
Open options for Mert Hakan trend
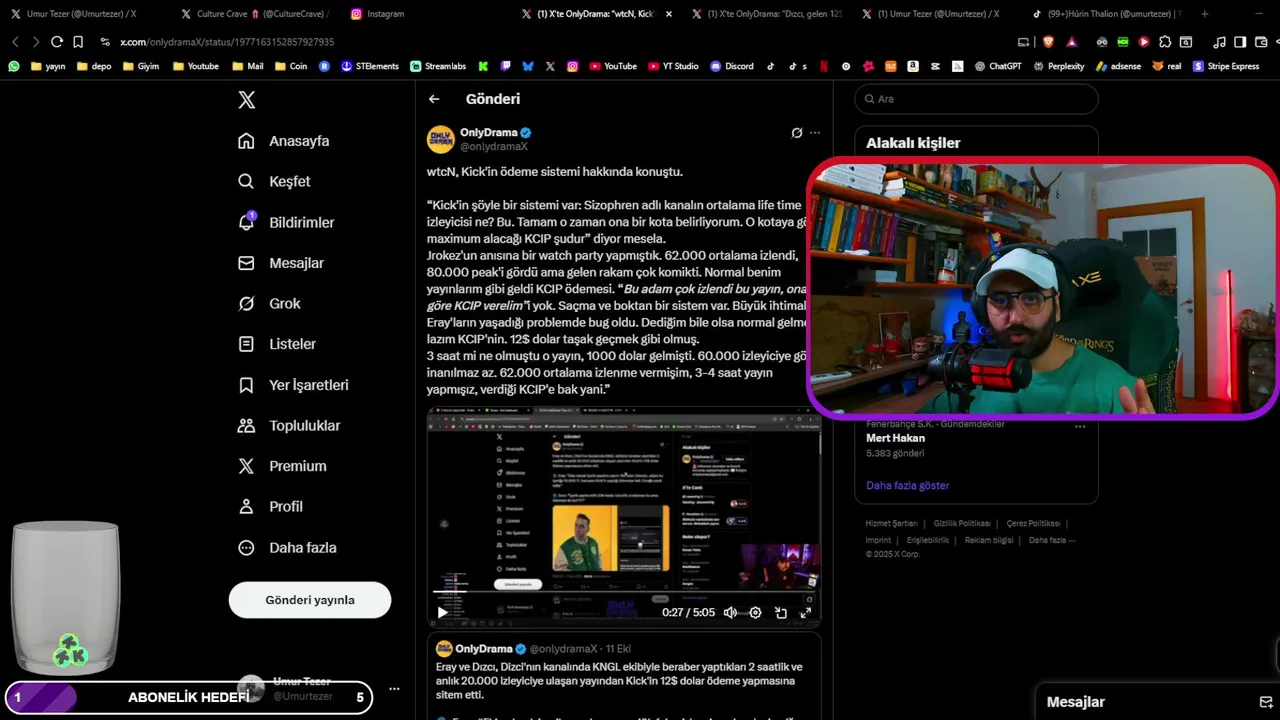(1080, 426)
